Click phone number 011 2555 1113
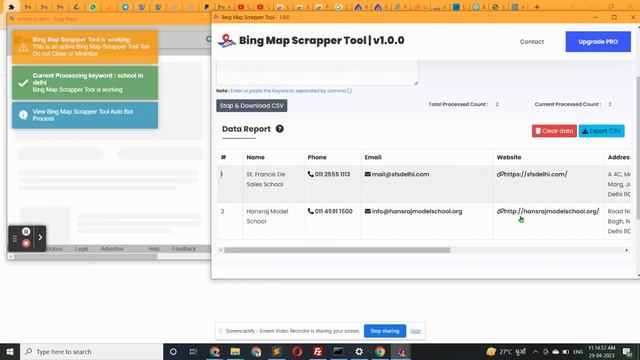This screenshot has width=640, height=360. tap(329, 174)
